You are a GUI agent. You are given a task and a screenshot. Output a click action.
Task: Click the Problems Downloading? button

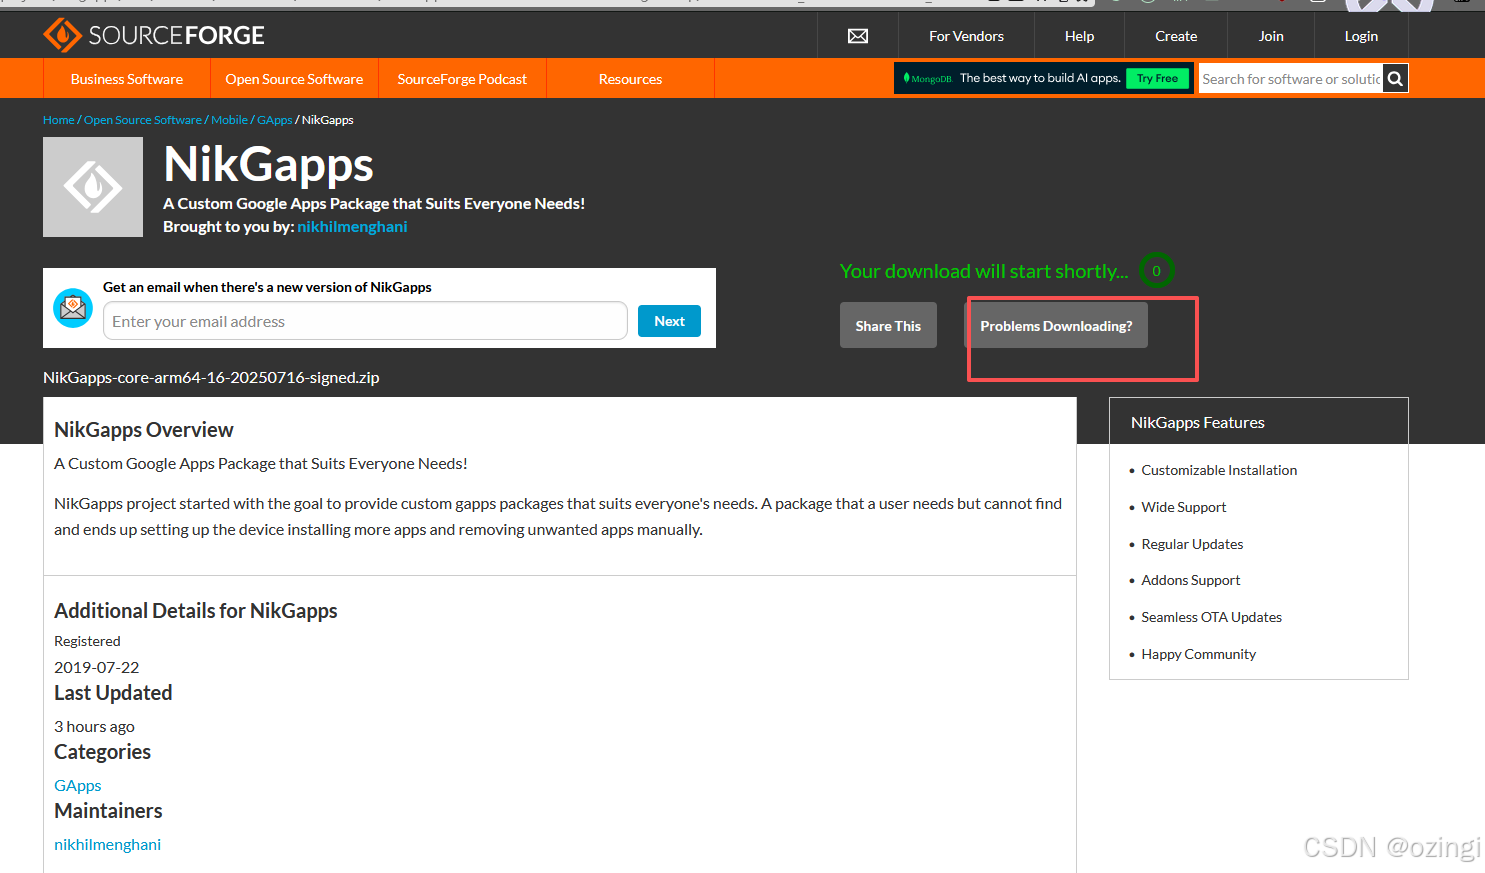coord(1056,325)
